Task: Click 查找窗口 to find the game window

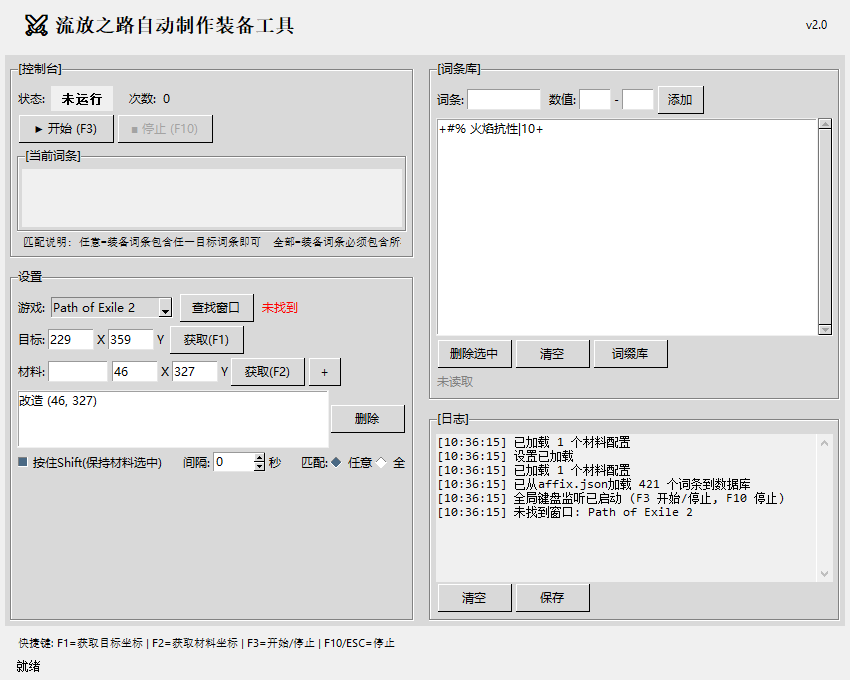Action: coord(216,307)
